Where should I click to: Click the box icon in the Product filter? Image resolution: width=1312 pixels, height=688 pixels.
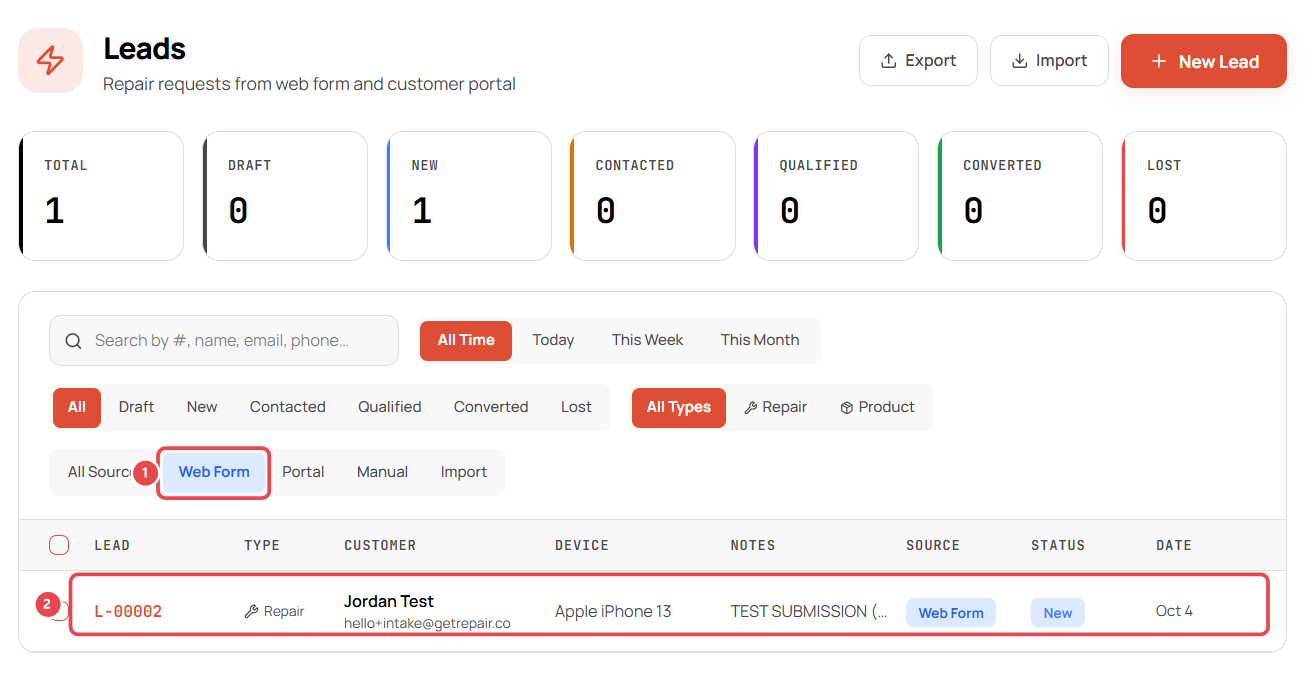847,408
